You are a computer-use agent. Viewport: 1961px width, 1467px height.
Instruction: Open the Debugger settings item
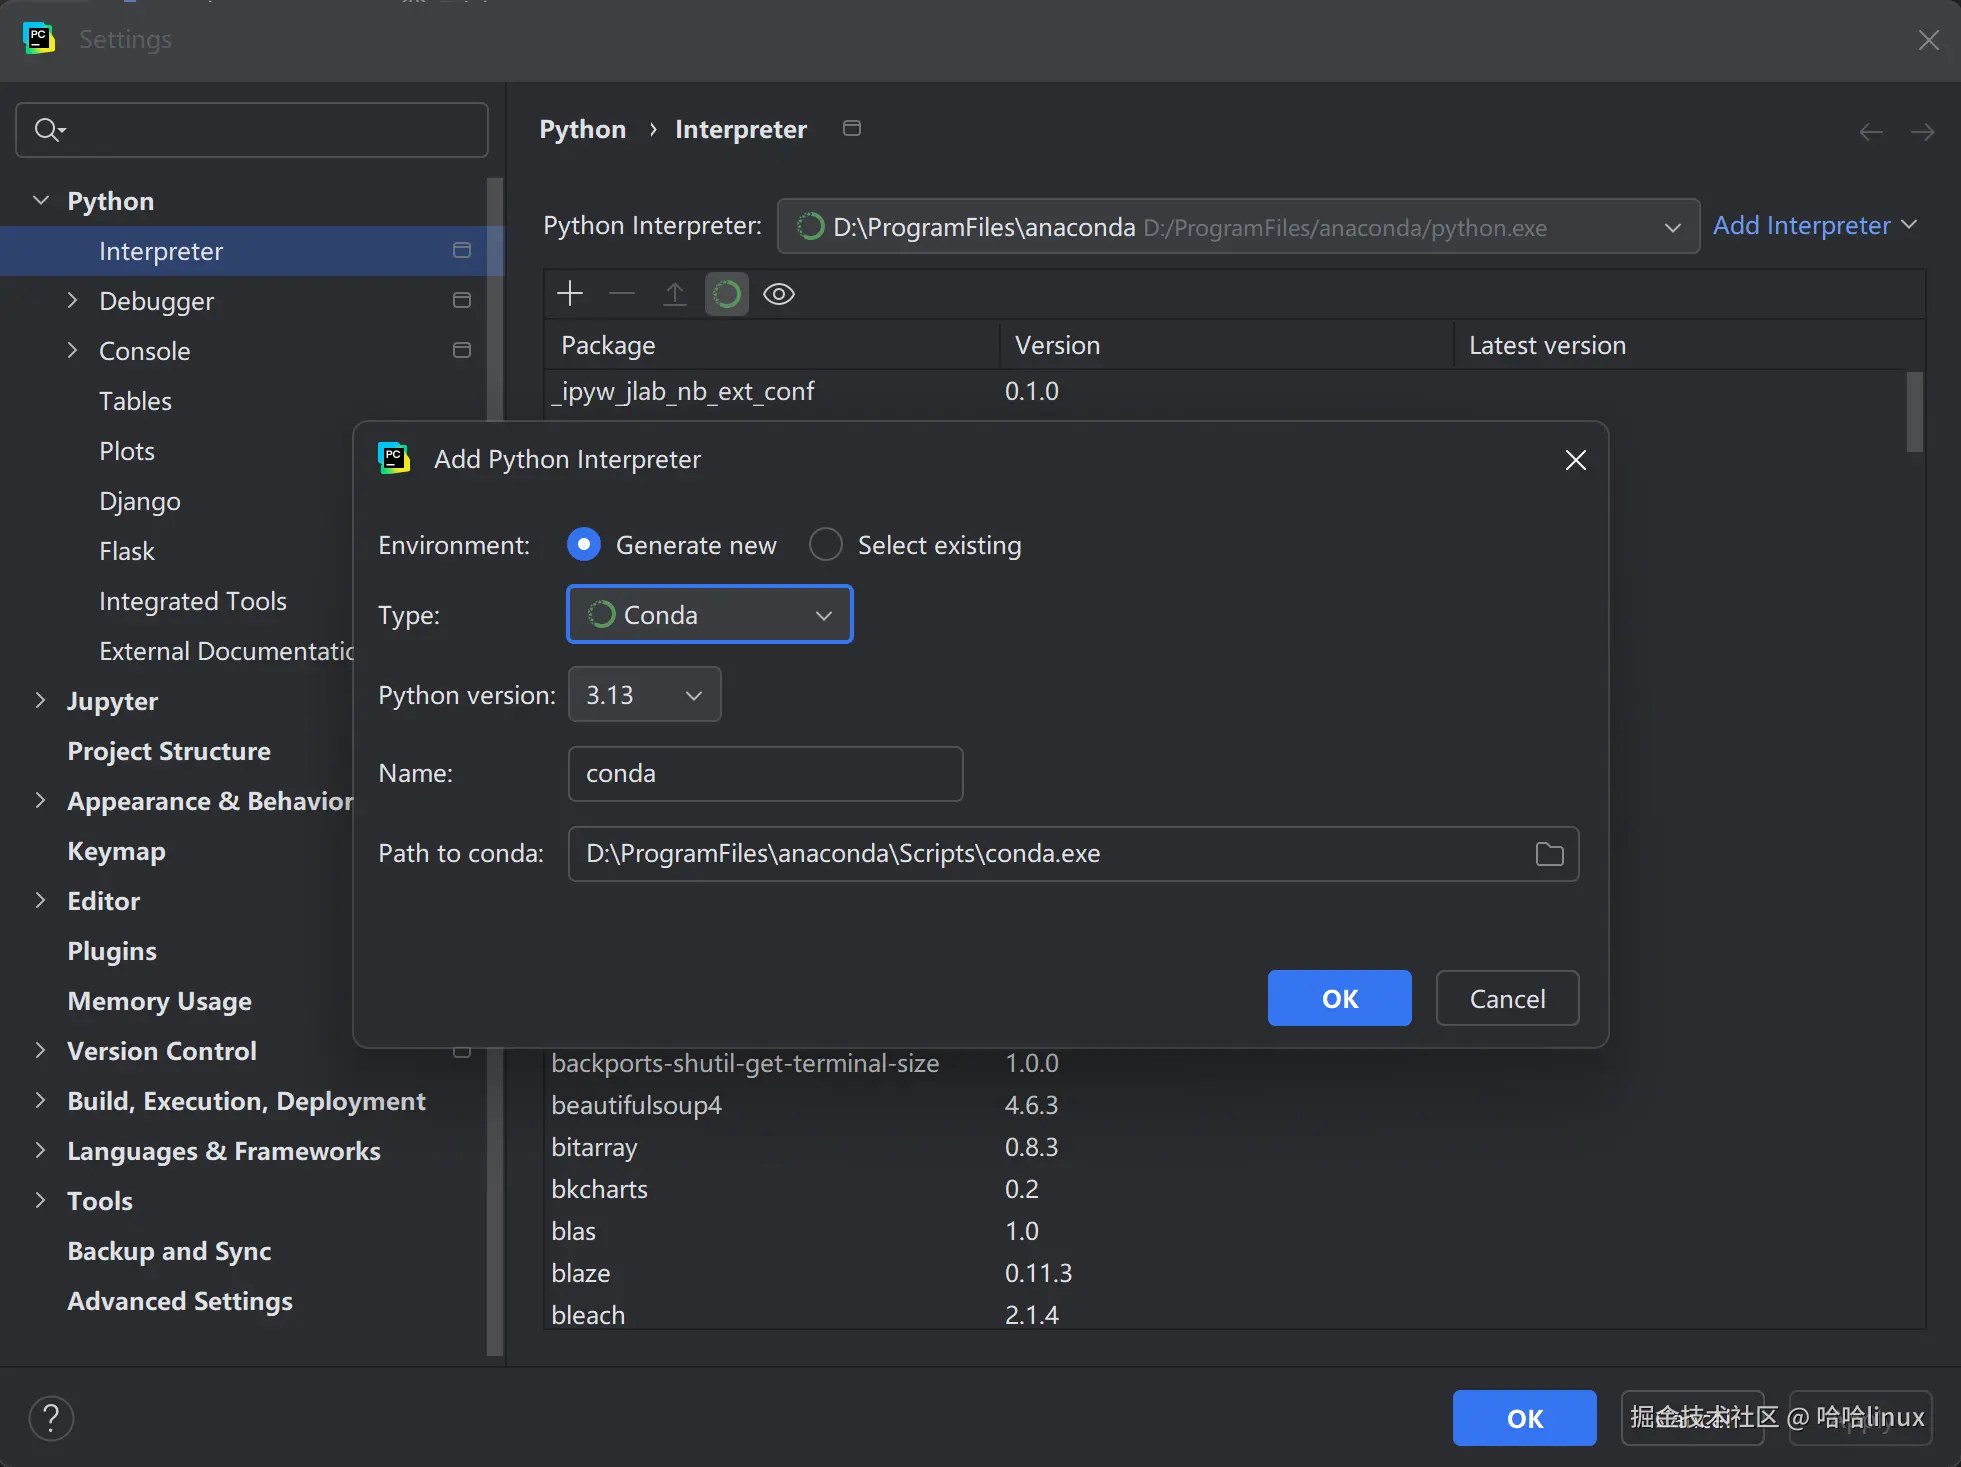[156, 301]
